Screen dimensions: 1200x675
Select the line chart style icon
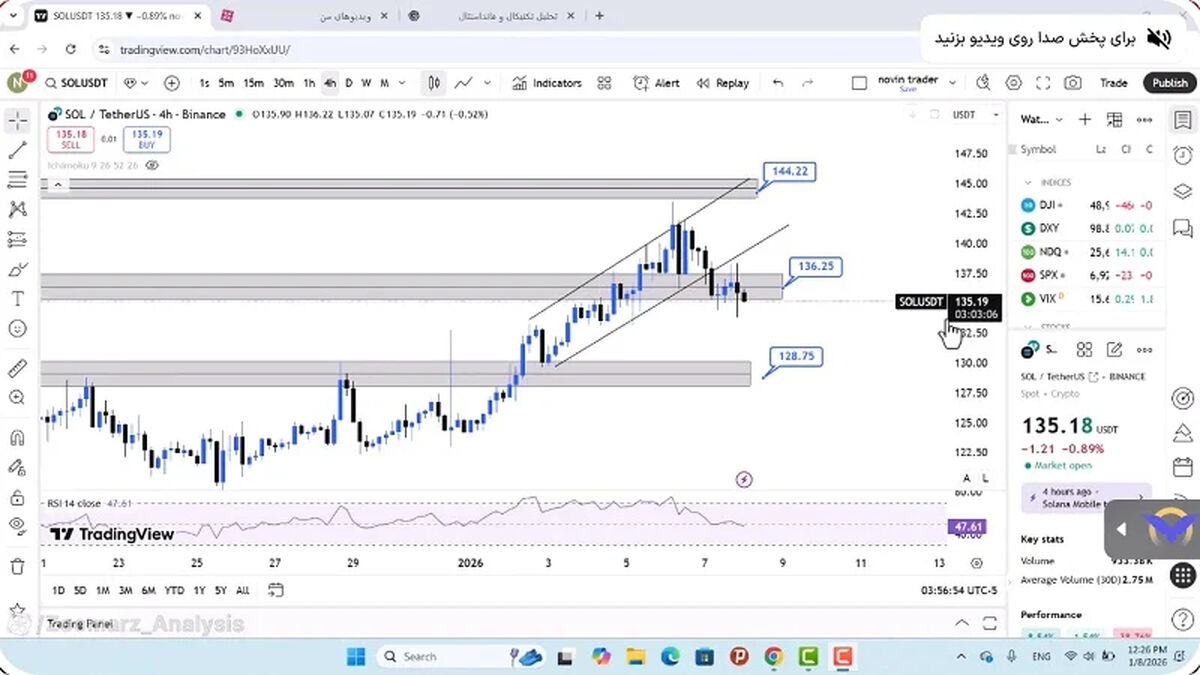[x=464, y=83]
